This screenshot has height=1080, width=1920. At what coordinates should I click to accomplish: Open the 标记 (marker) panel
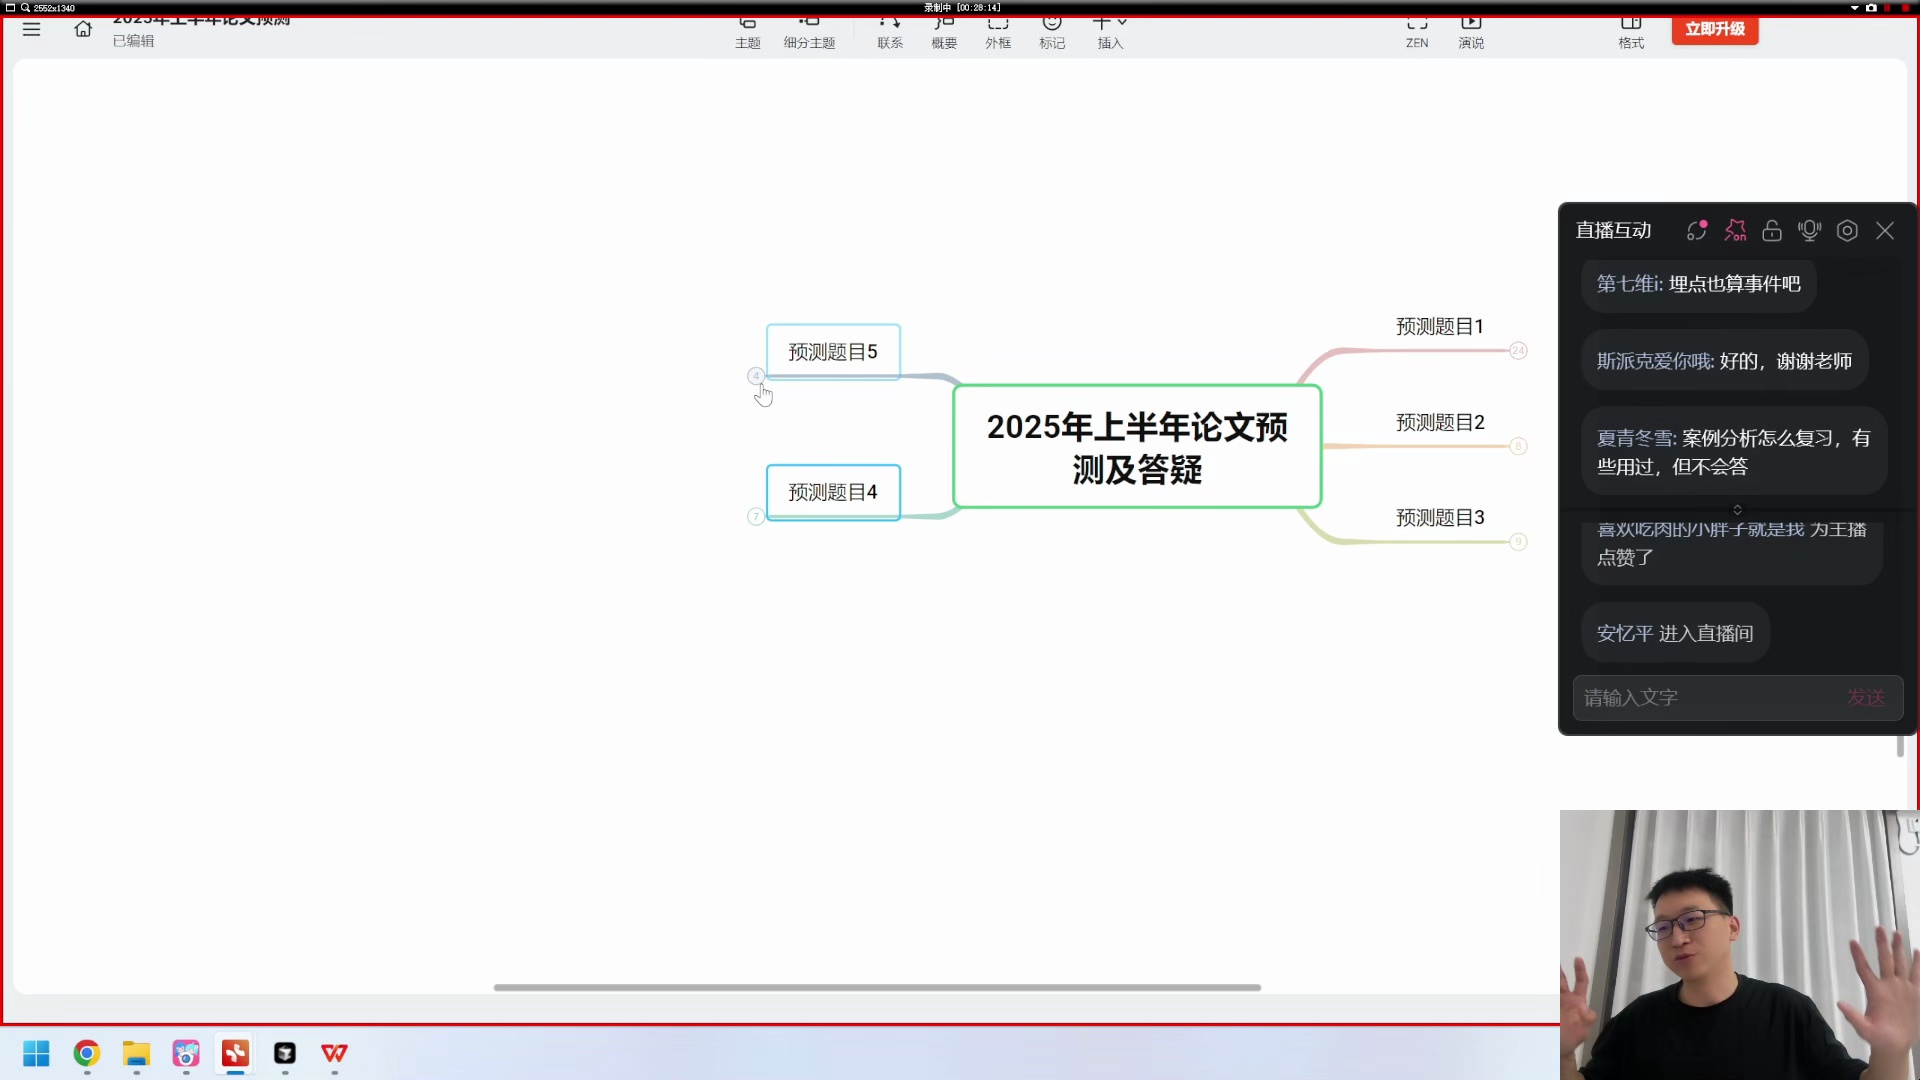pos(1052,30)
